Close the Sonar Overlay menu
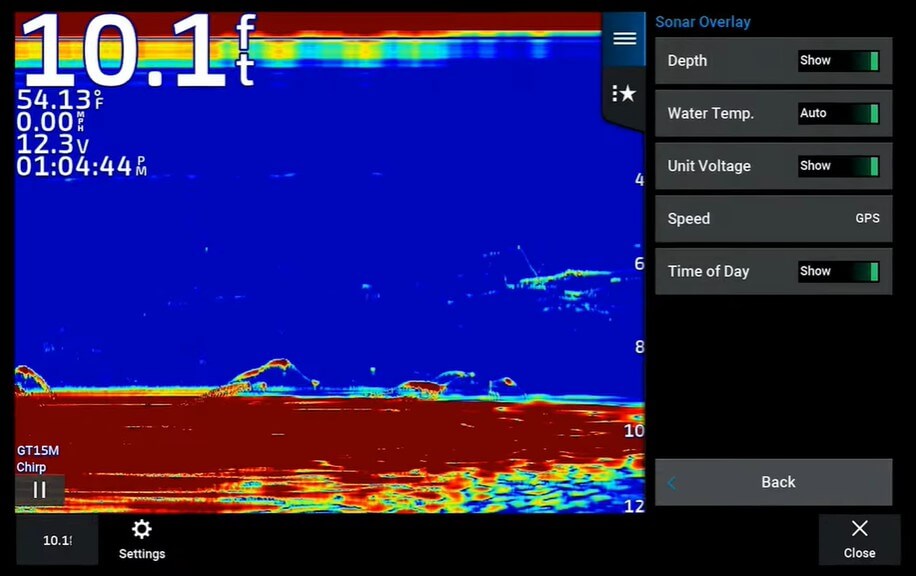The width and height of the screenshot is (916, 576). click(x=859, y=540)
